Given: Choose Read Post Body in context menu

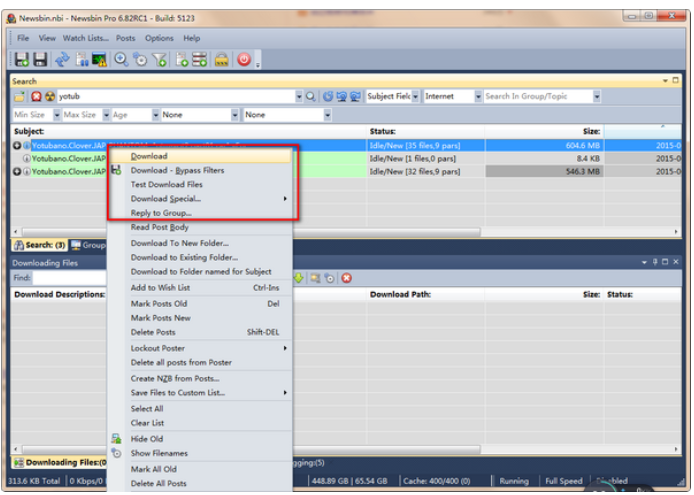Looking at the screenshot, I should [x=200, y=227].
